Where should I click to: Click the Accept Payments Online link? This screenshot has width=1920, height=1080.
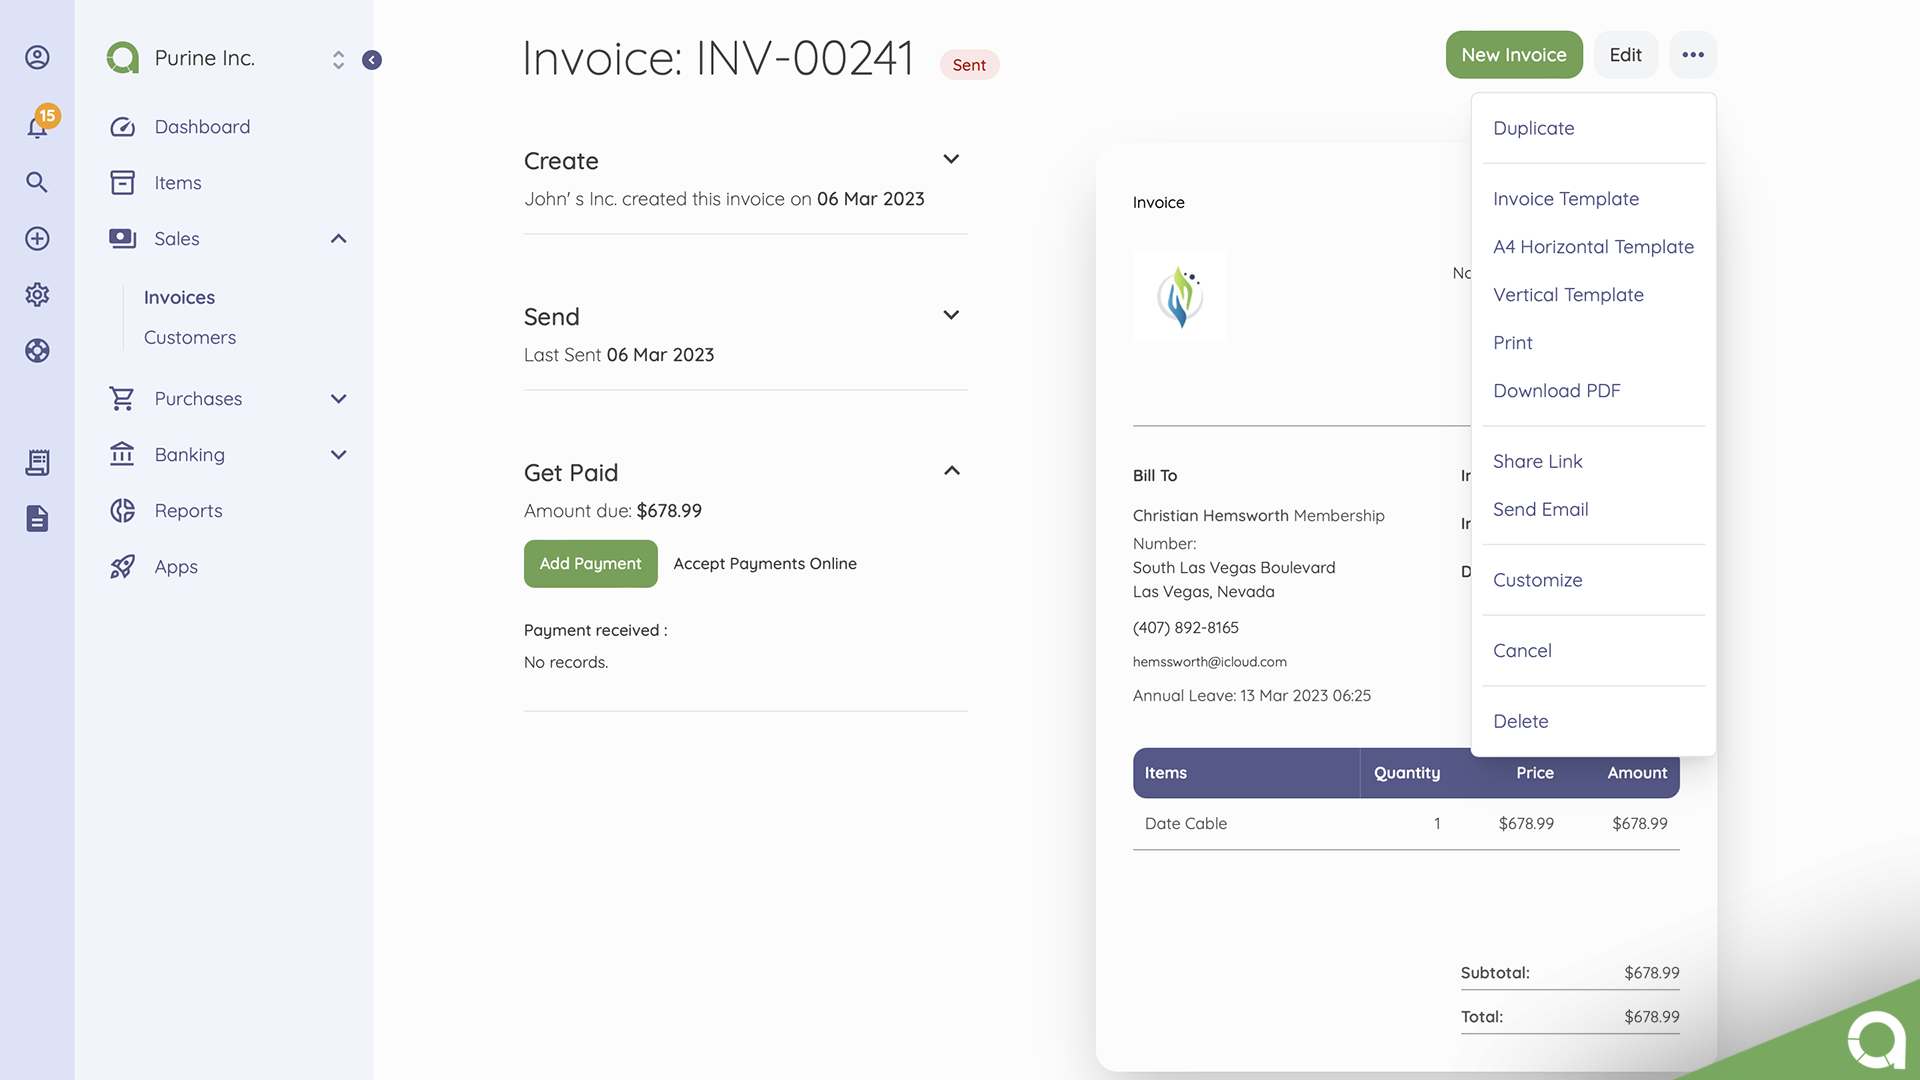tap(764, 564)
